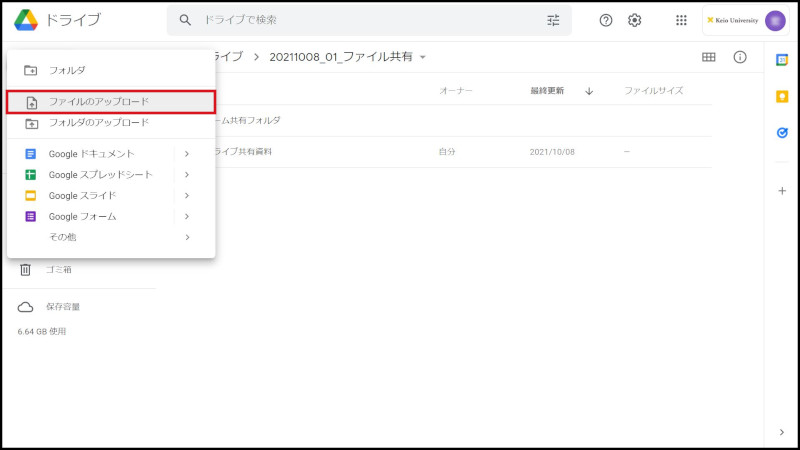Select ファイルのアップロード menu item

99,102
